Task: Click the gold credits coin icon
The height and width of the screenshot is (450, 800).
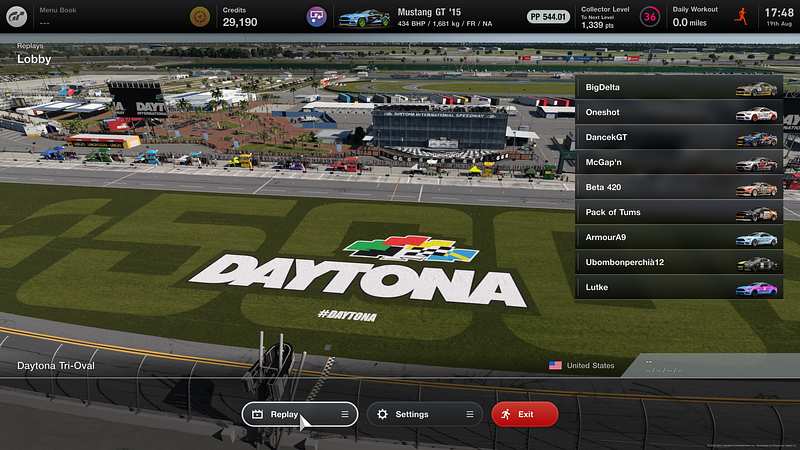Action: (199, 17)
